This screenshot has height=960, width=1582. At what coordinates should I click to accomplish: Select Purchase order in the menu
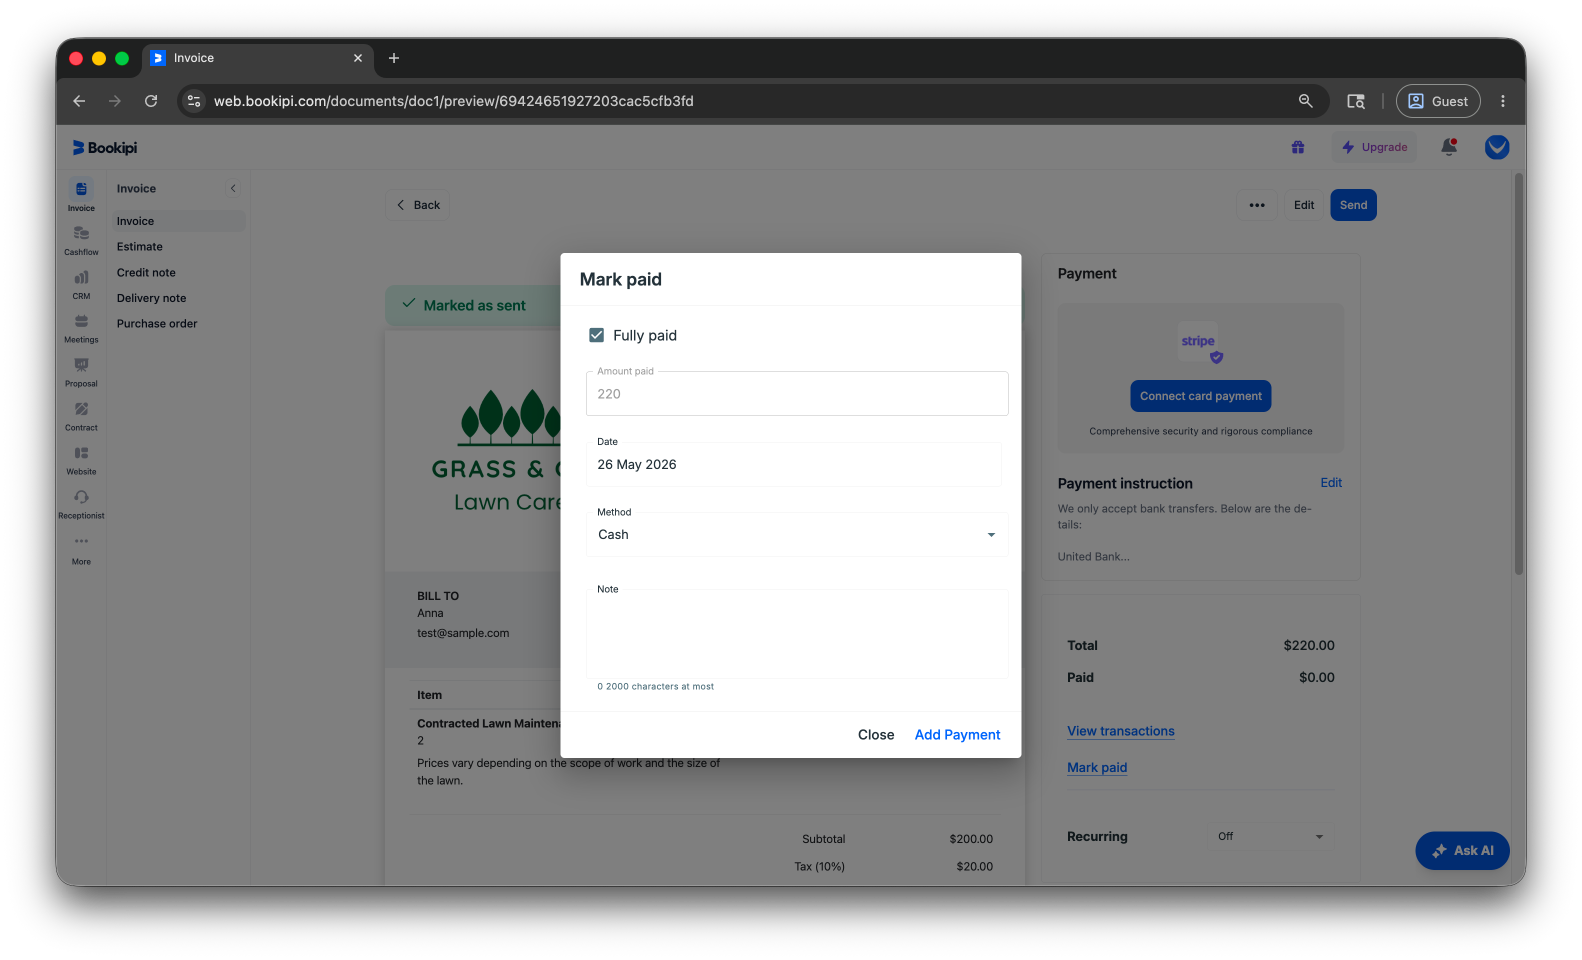157,324
